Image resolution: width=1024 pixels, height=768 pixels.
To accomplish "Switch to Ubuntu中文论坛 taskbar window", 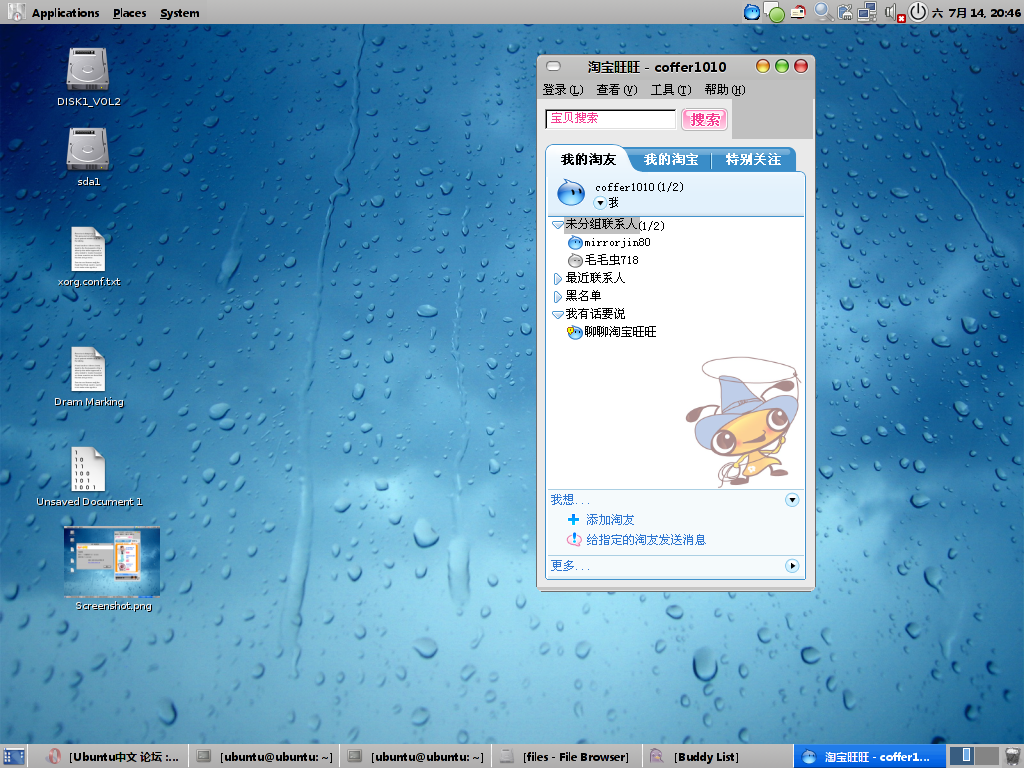I will pos(113,757).
